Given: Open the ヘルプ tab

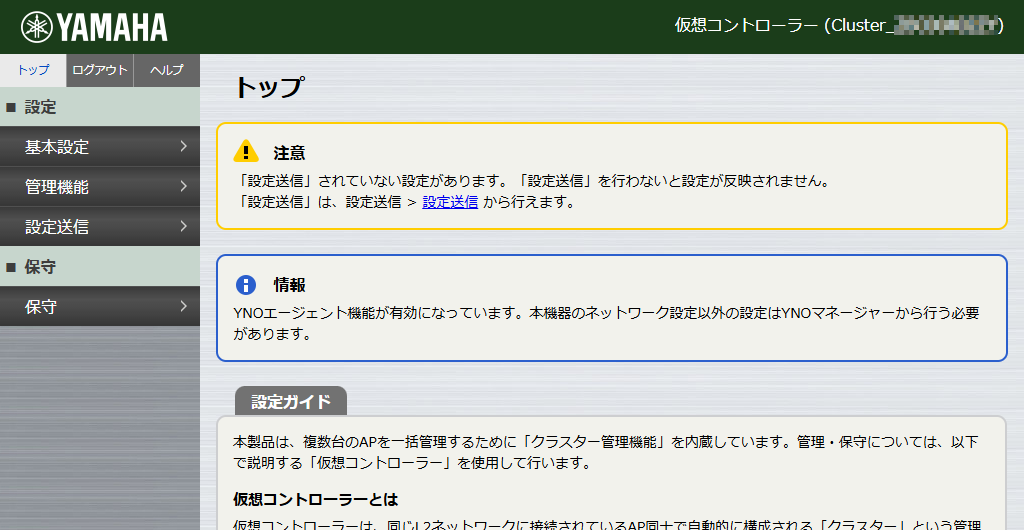Looking at the screenshot, I should (x=166, y=70).
